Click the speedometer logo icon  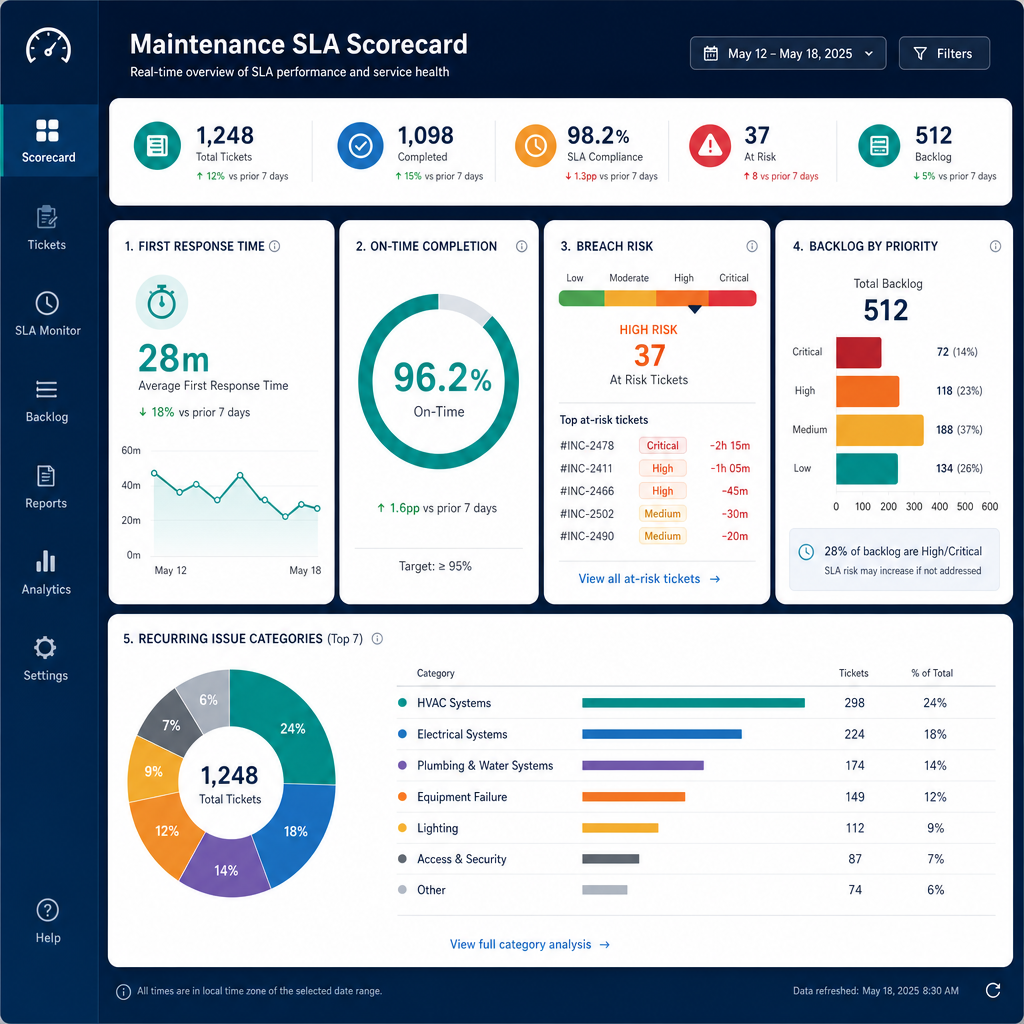48,46
